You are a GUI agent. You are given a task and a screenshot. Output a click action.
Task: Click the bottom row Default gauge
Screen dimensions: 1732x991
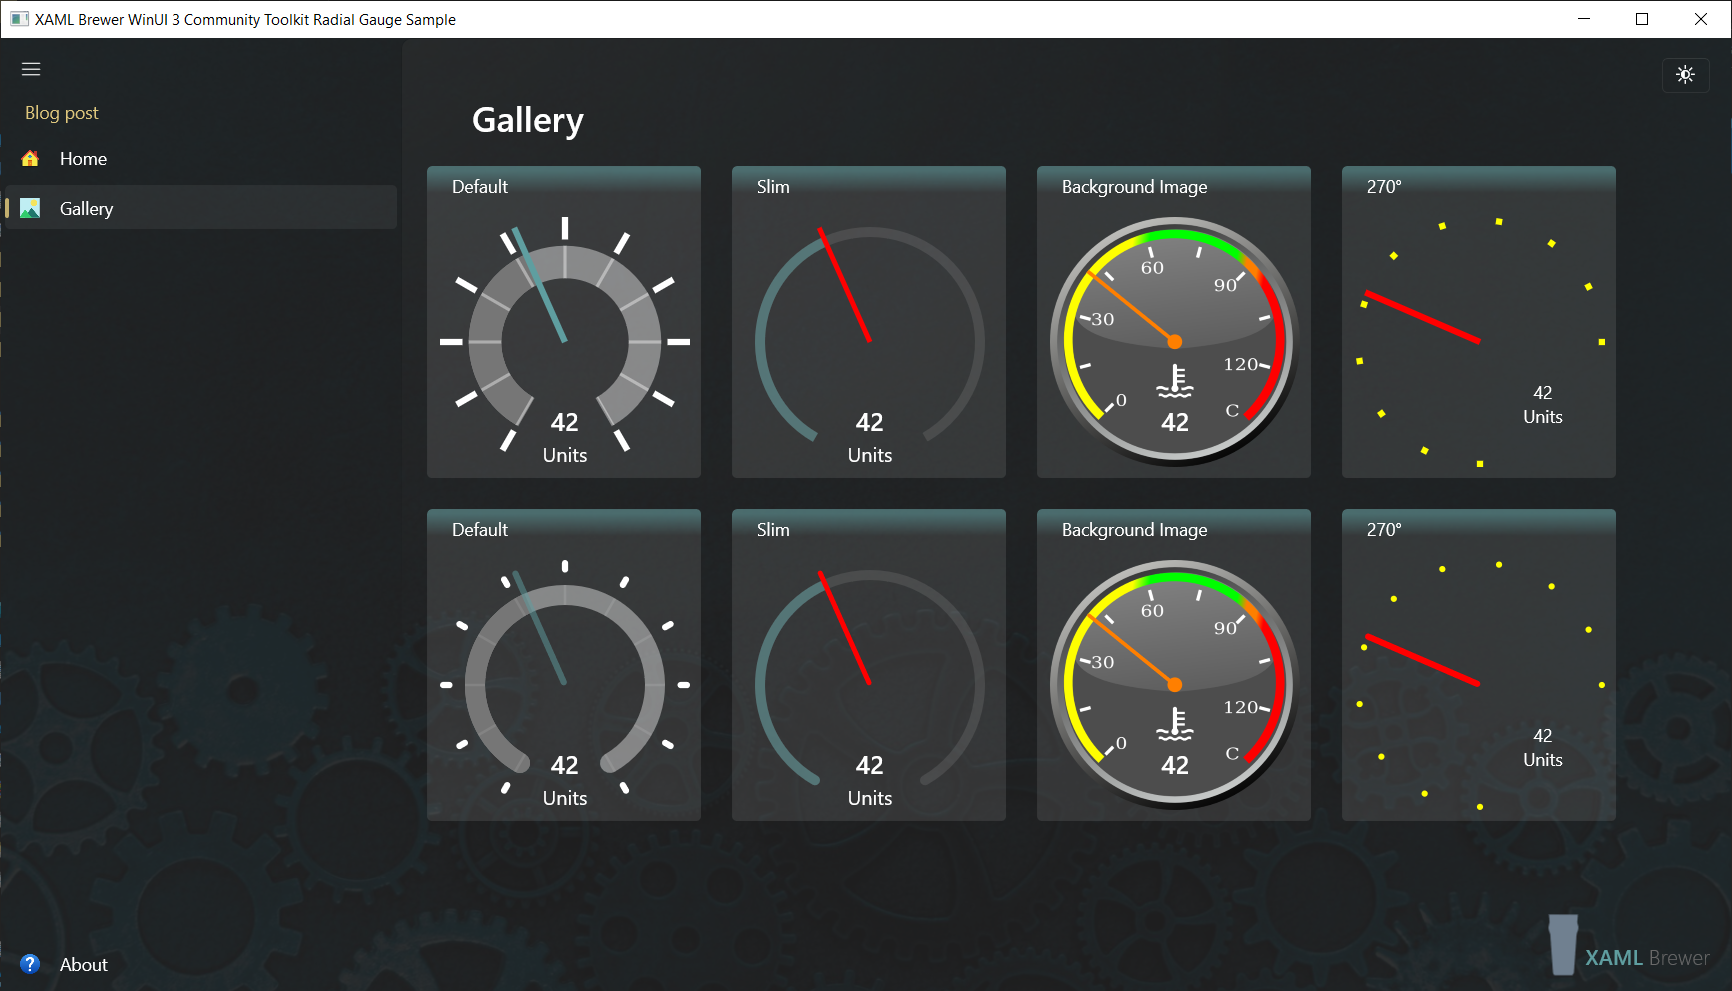[x=564, y=683]
